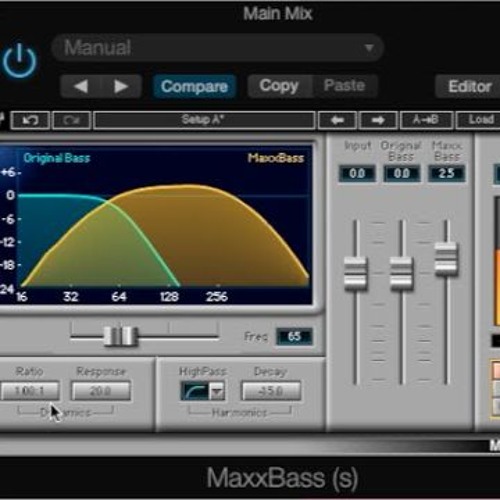
Task: Click the frequency slider handle
Action: click(x=120, y=336)
